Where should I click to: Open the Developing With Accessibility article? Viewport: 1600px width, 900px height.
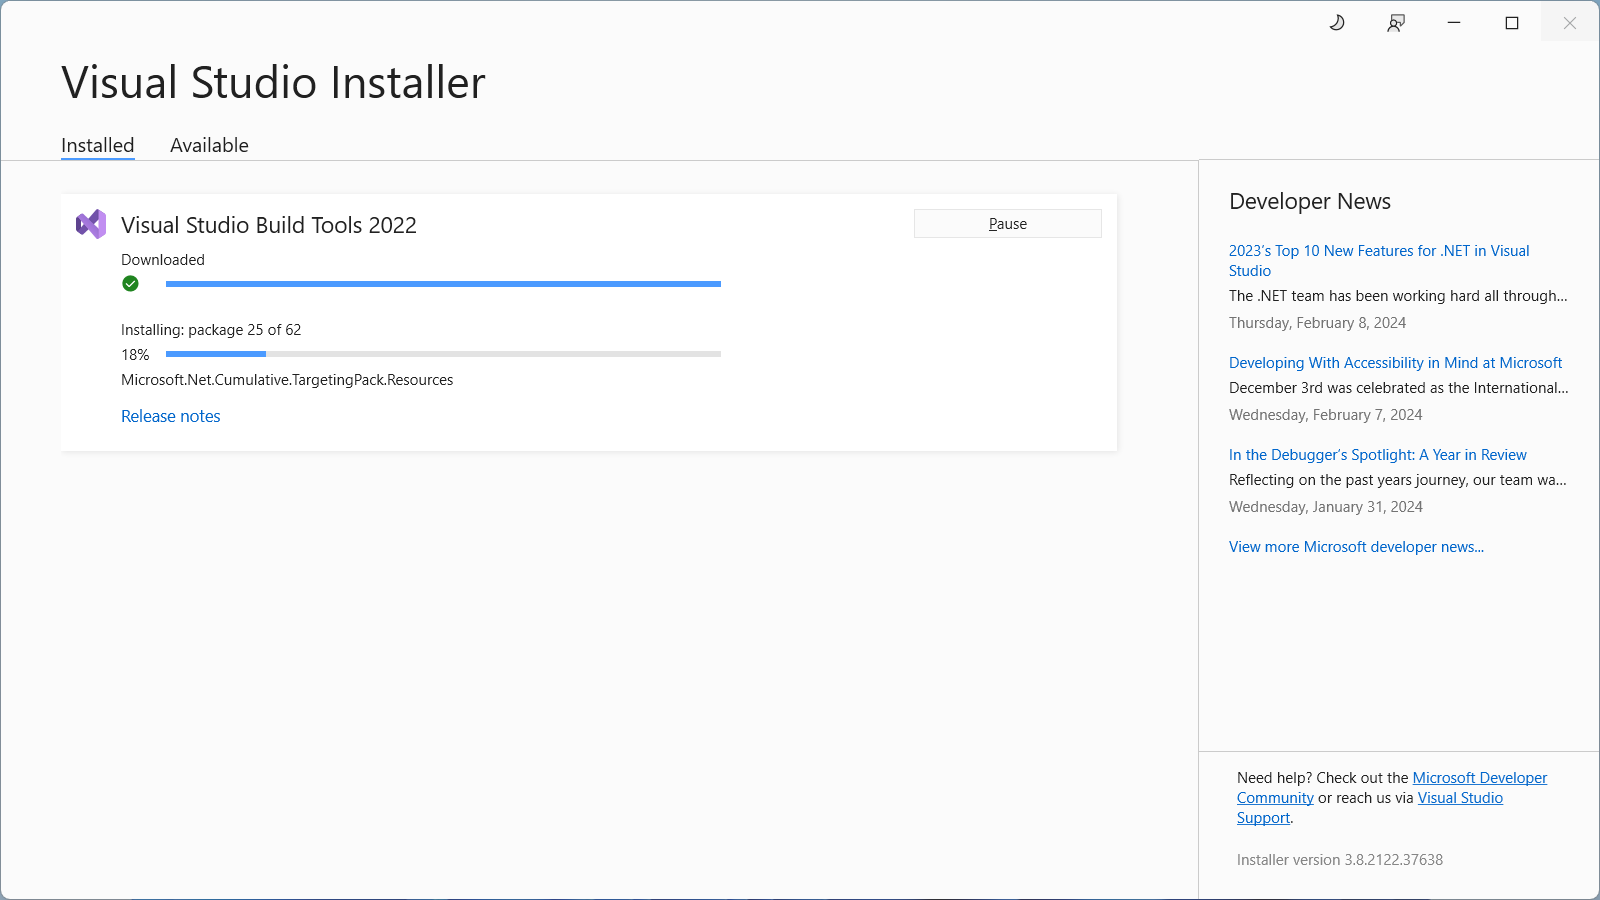pyautogui.click(x=1395, y=362)
